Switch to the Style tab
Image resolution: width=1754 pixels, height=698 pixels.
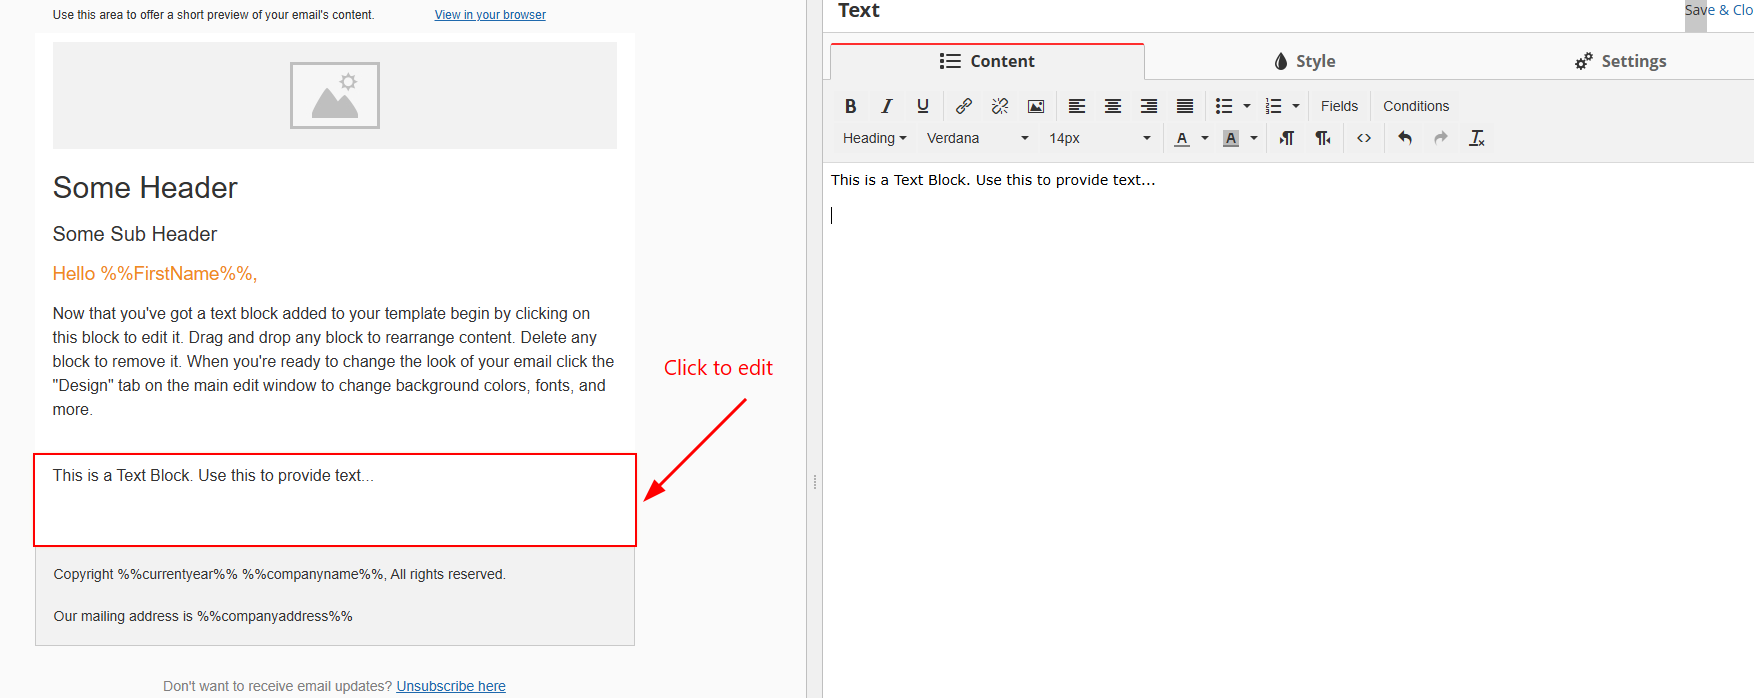point(1305,61)
